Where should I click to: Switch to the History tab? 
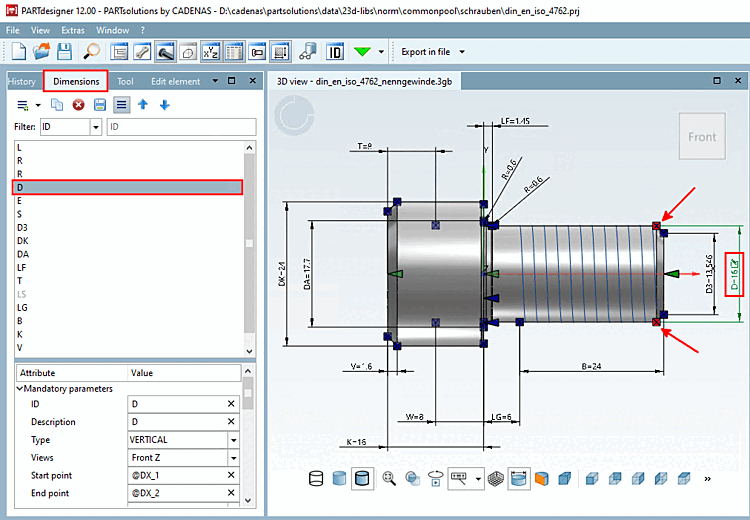22,81
